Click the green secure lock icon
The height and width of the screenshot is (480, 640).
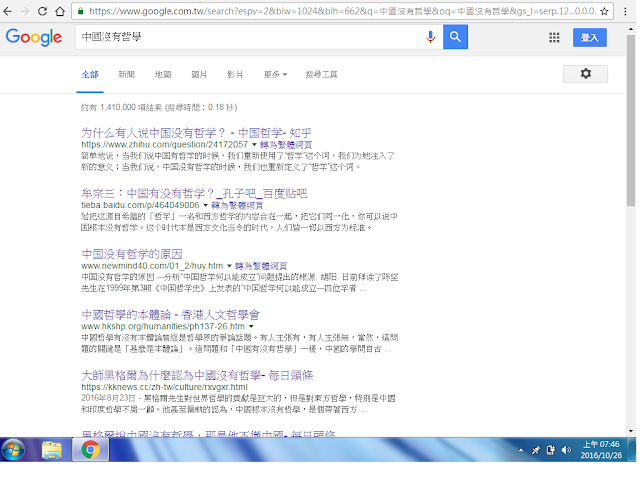pos(80,11)
